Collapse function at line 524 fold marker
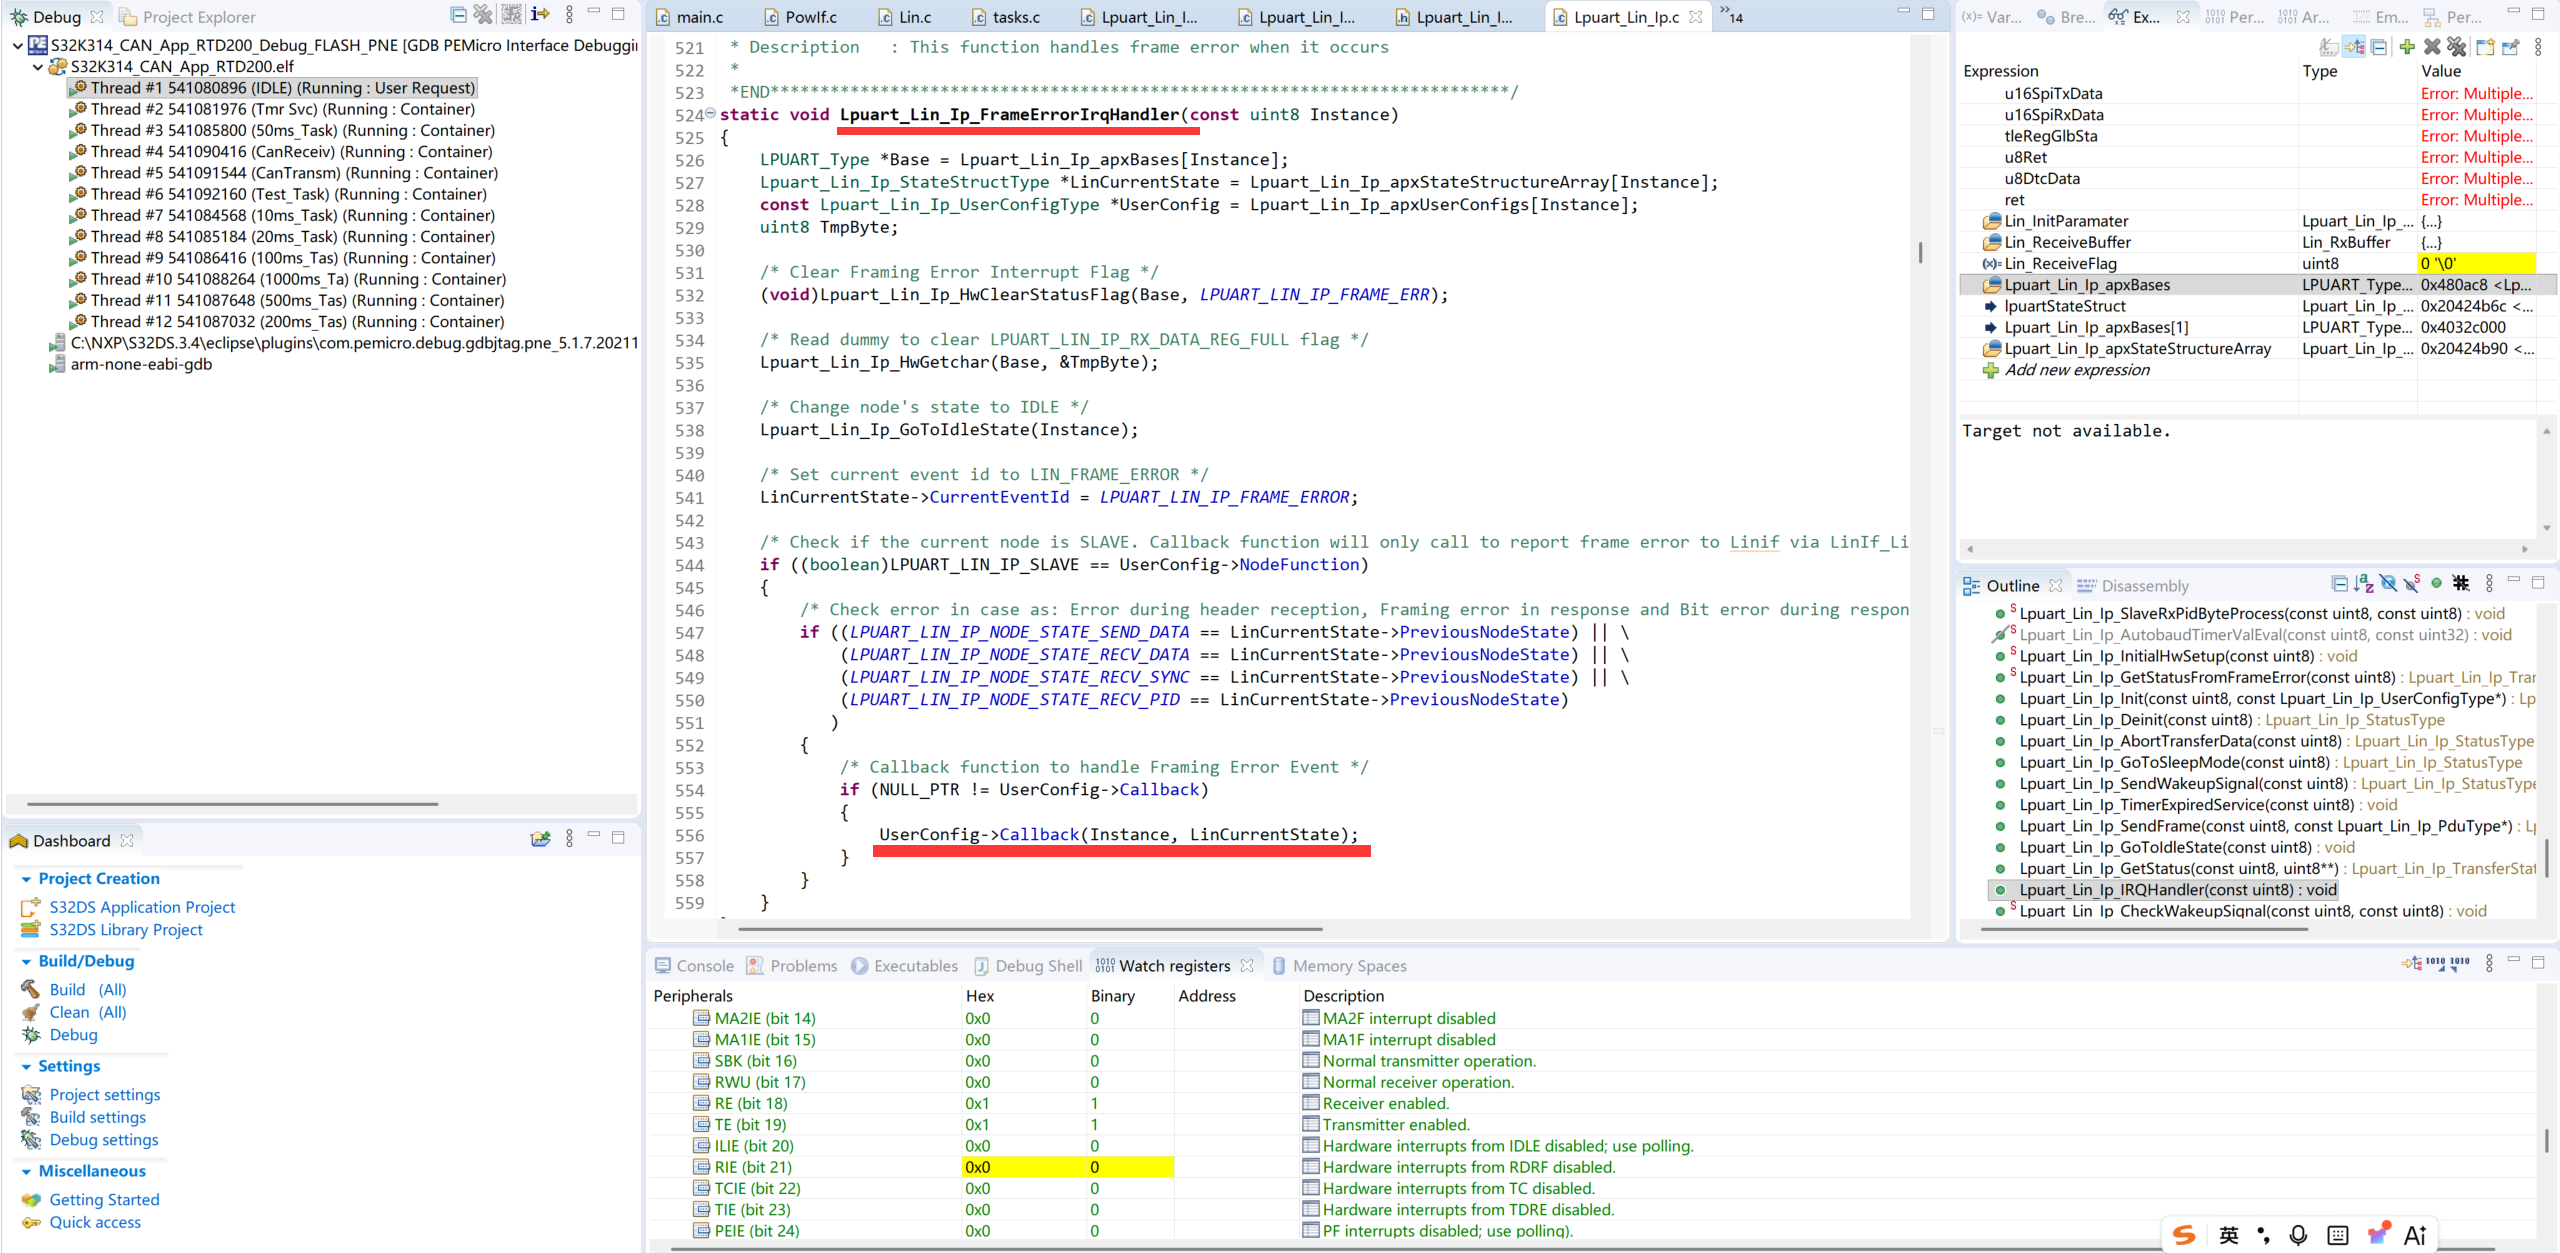2560x1253 pixels. tap(711, 113)
